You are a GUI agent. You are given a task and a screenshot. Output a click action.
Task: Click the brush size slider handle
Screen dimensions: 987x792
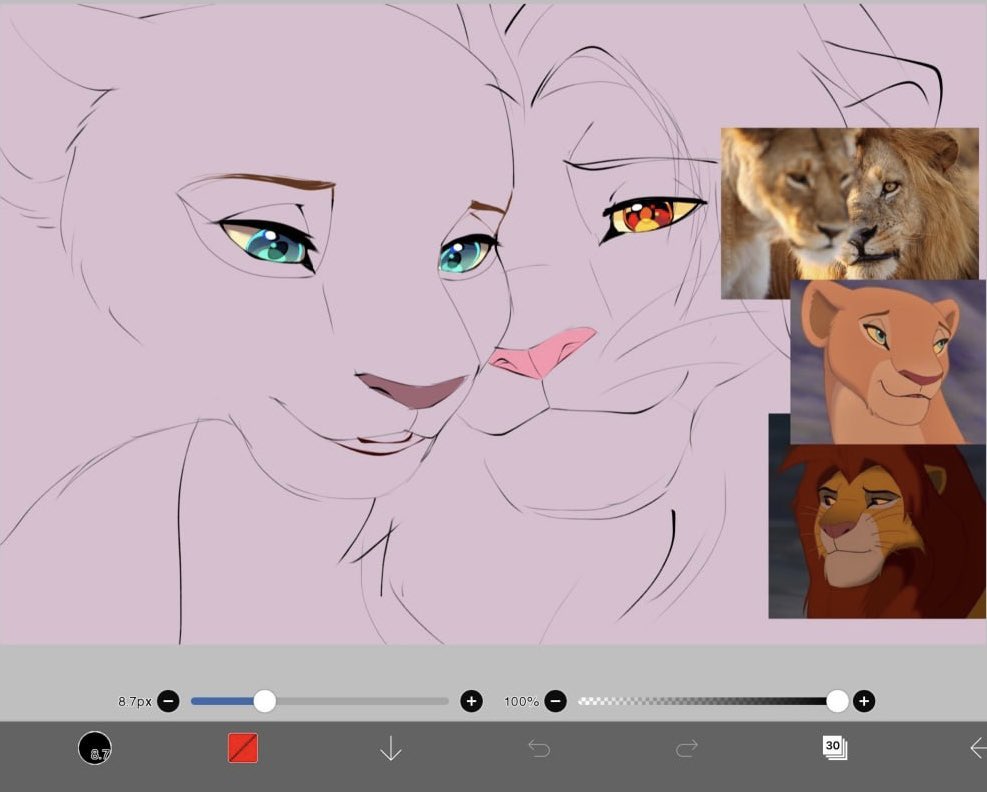click(x=264, y=701)
